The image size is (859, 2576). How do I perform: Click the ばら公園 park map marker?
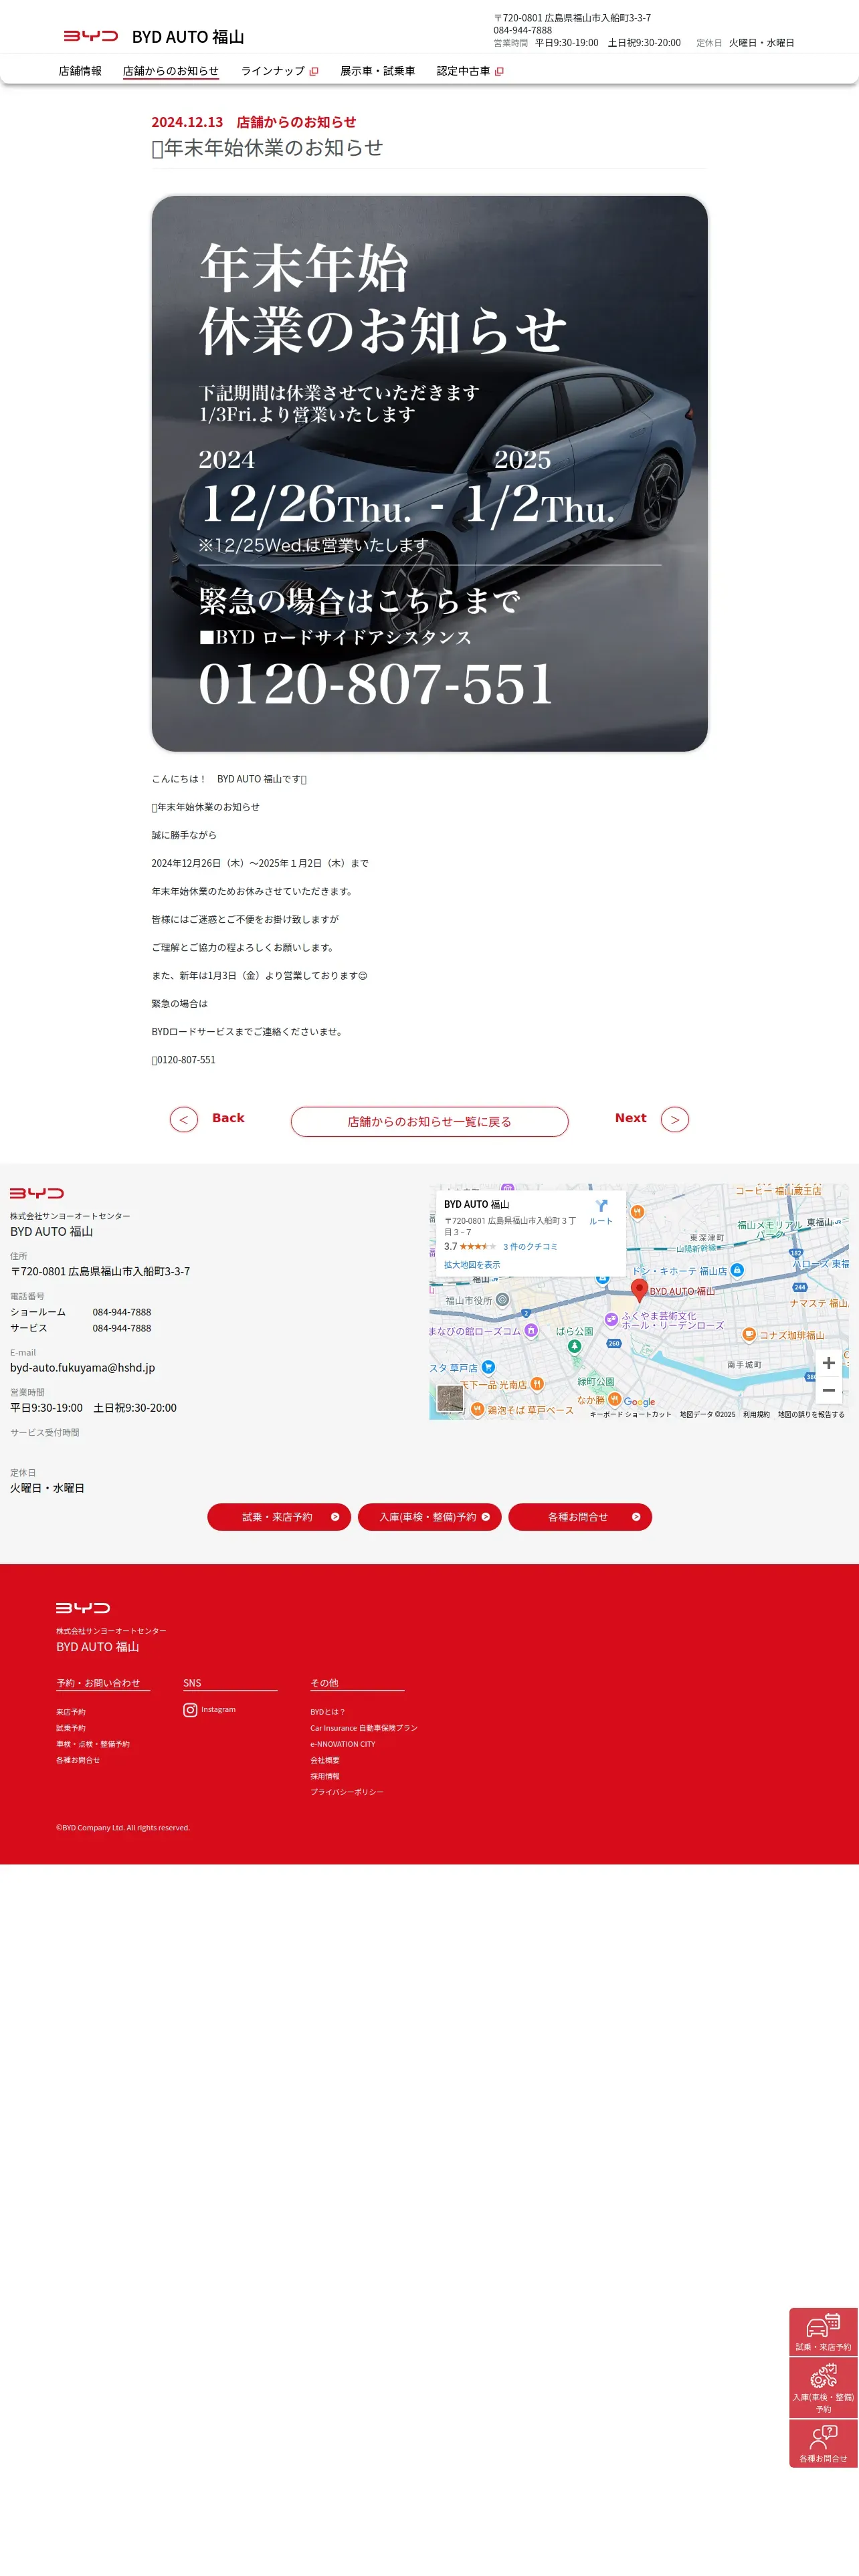tap(574, 1346)
